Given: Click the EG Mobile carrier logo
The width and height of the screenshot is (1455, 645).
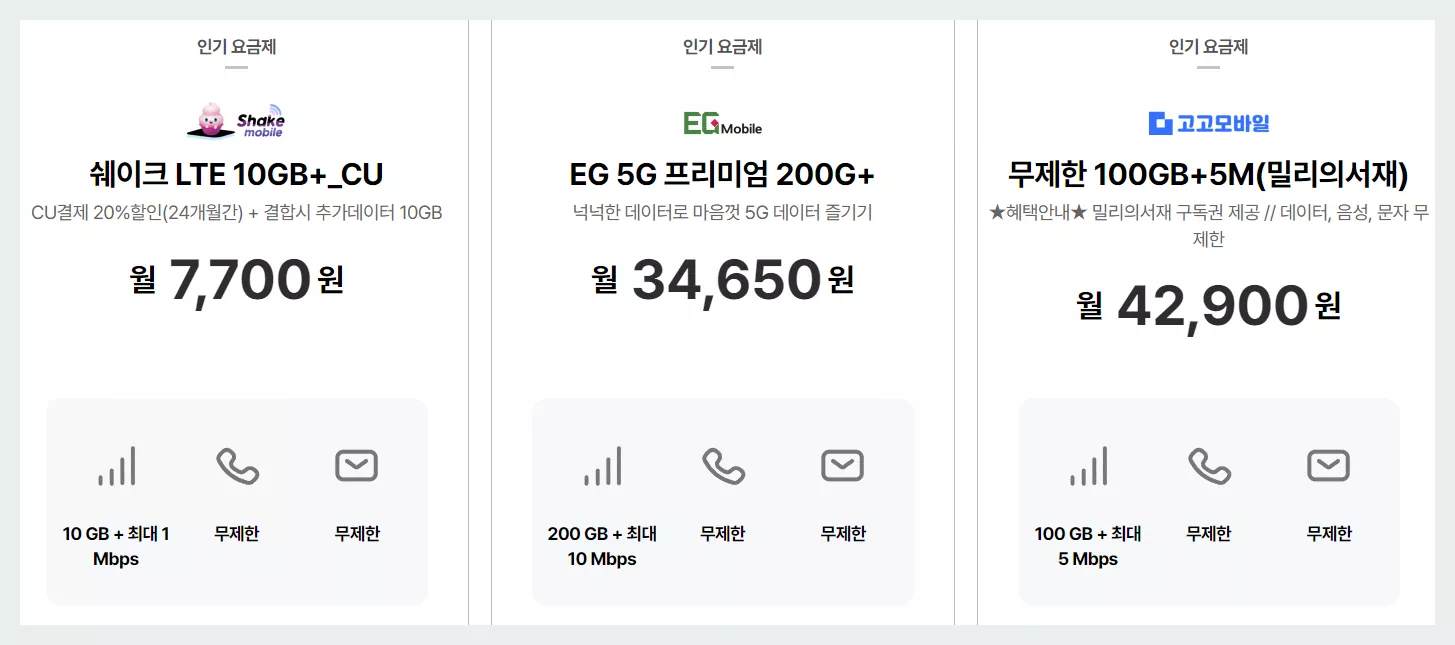Looking at the screenshot, I should 723,124.
